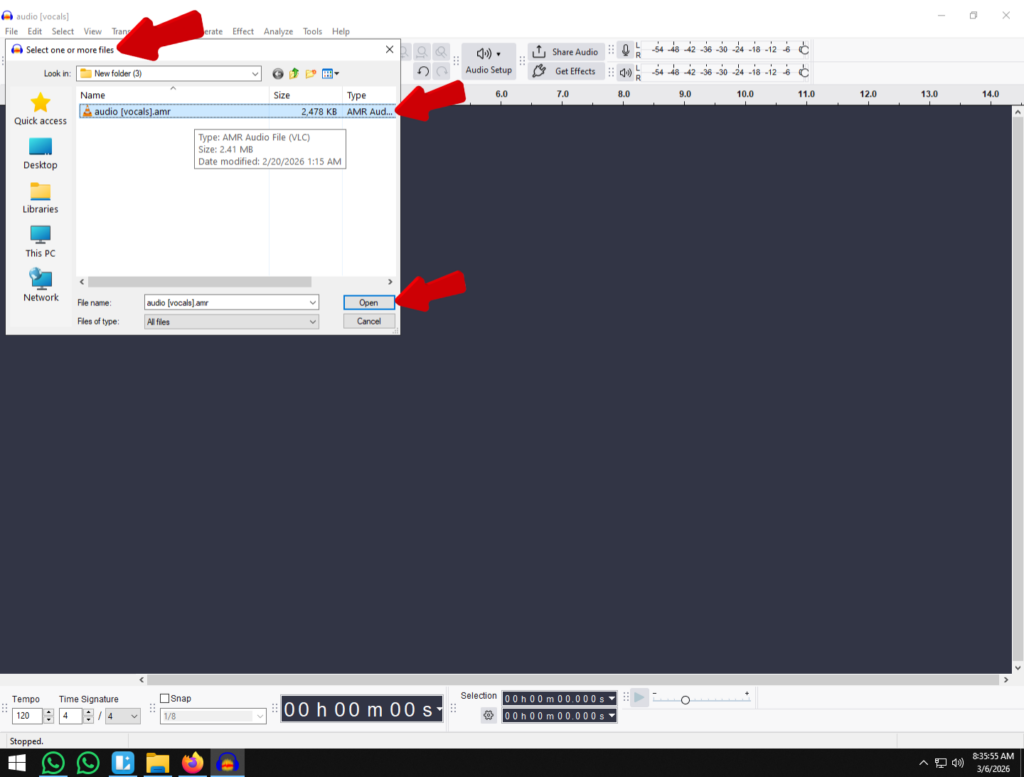The height and width of the screenshot is (777, 1024).
Task: Go up one folder level in dialog
Action: [294, 73]
